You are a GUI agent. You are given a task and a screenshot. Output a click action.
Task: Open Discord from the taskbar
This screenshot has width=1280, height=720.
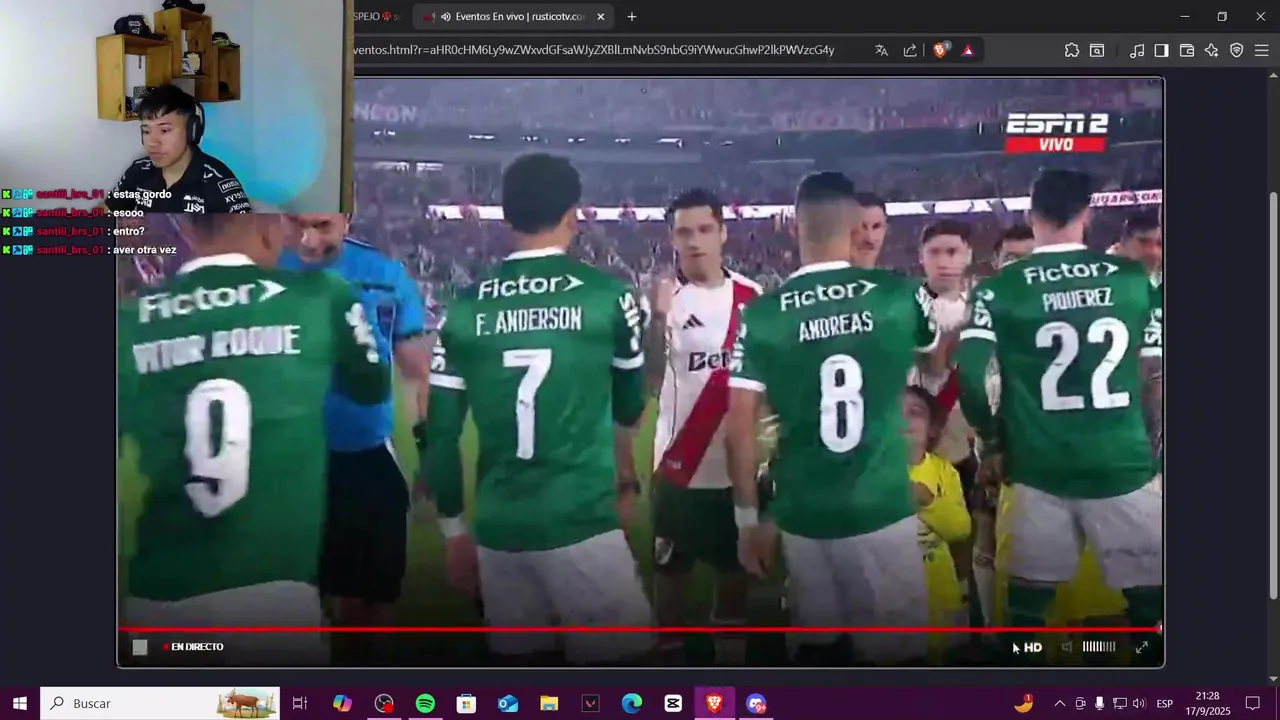tap(756, 703)
